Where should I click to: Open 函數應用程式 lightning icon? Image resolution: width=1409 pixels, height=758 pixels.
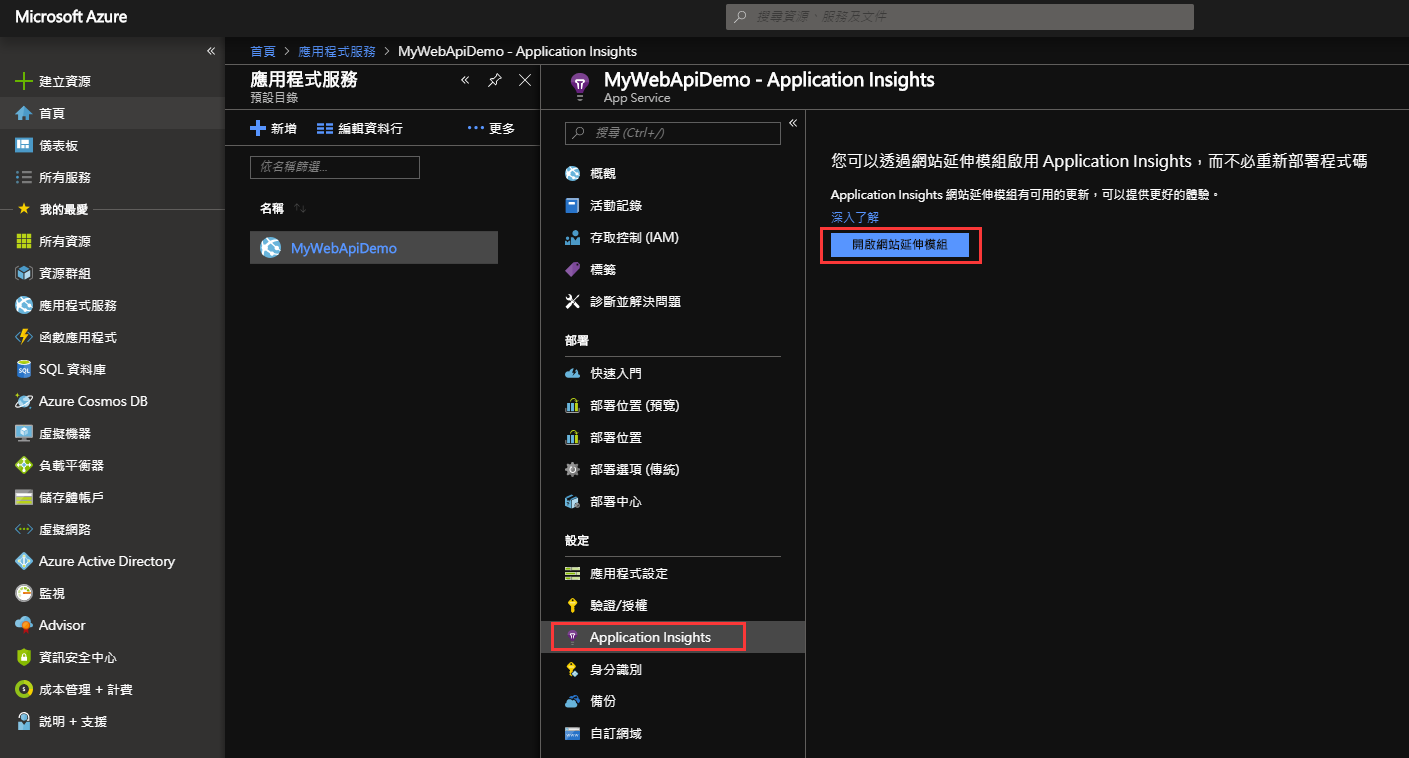click(24, 337)
